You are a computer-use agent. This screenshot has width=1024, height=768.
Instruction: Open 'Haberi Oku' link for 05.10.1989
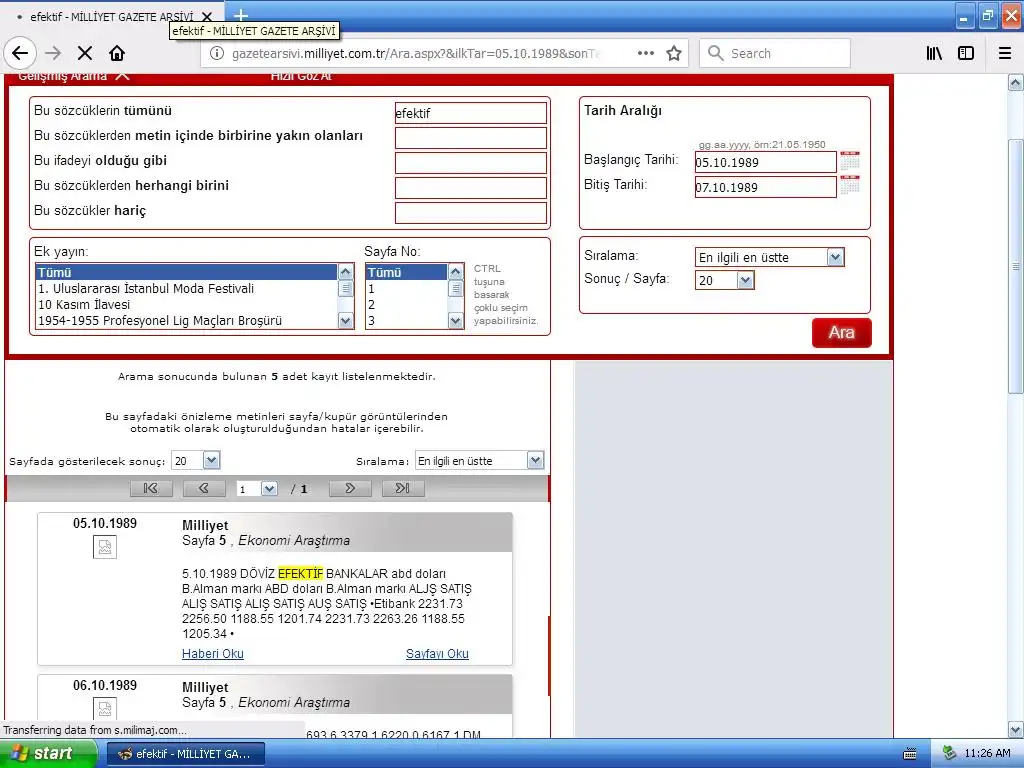212,654
